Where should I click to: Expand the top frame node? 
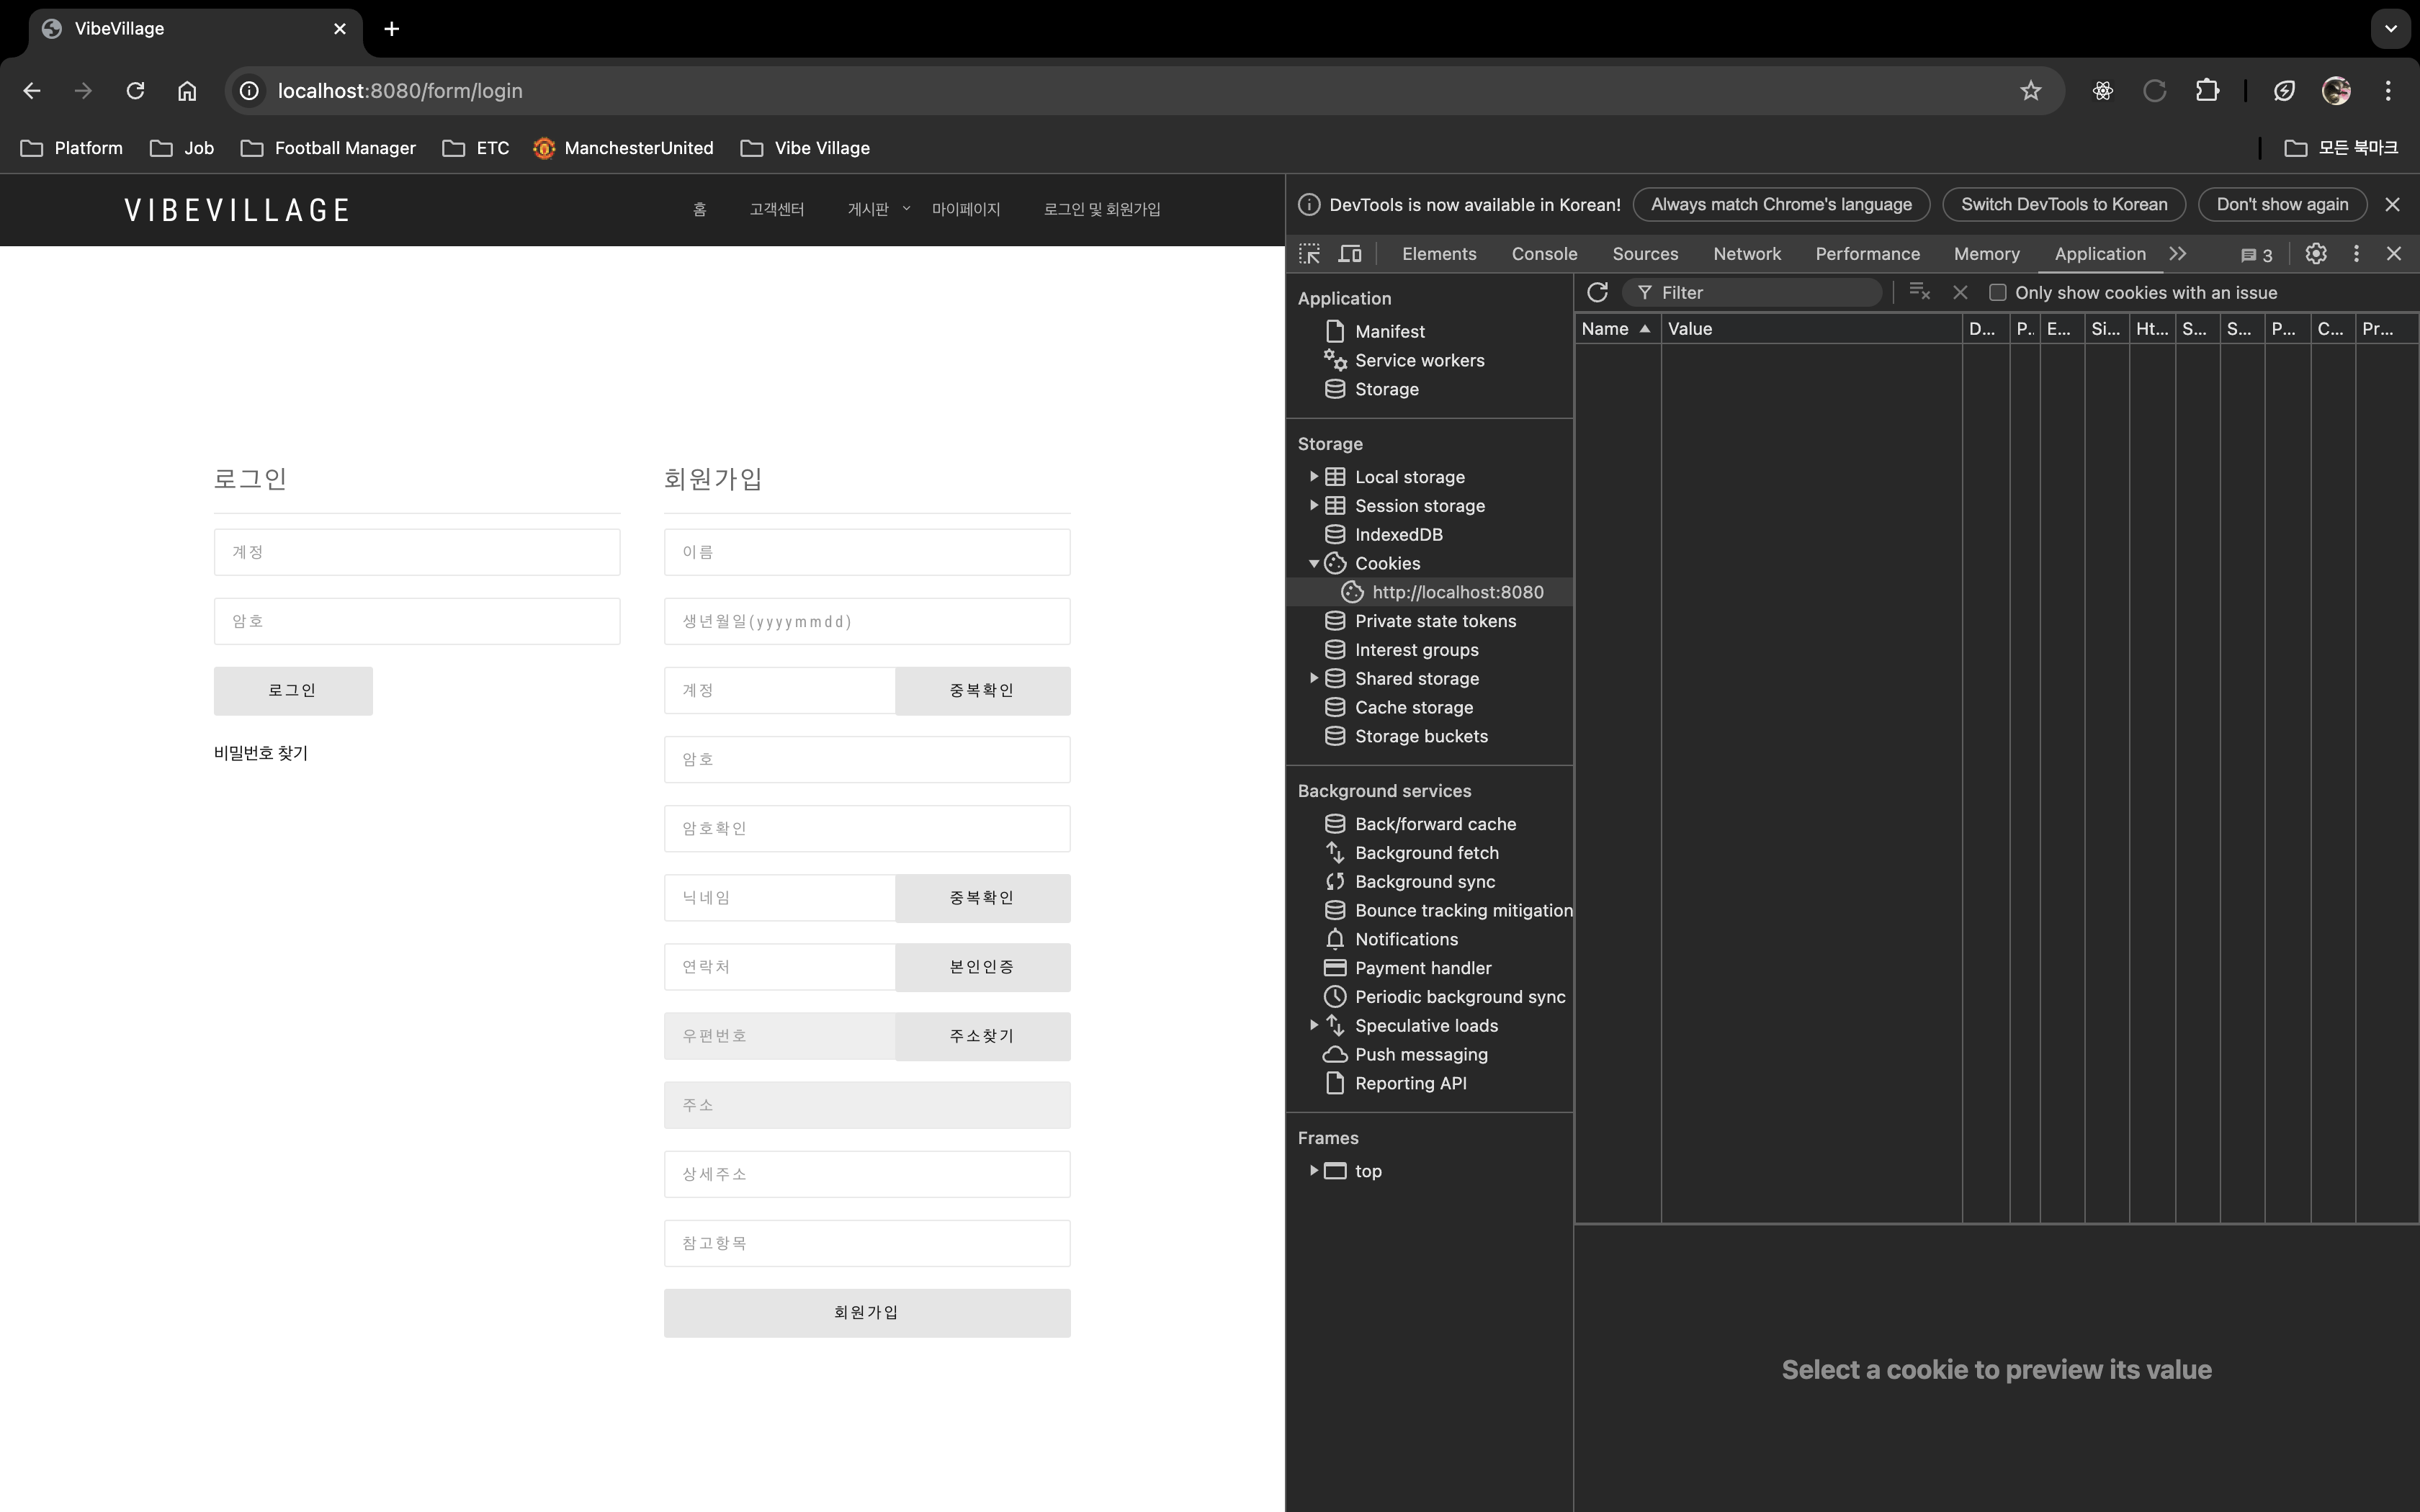(x=1313, y=1171)
